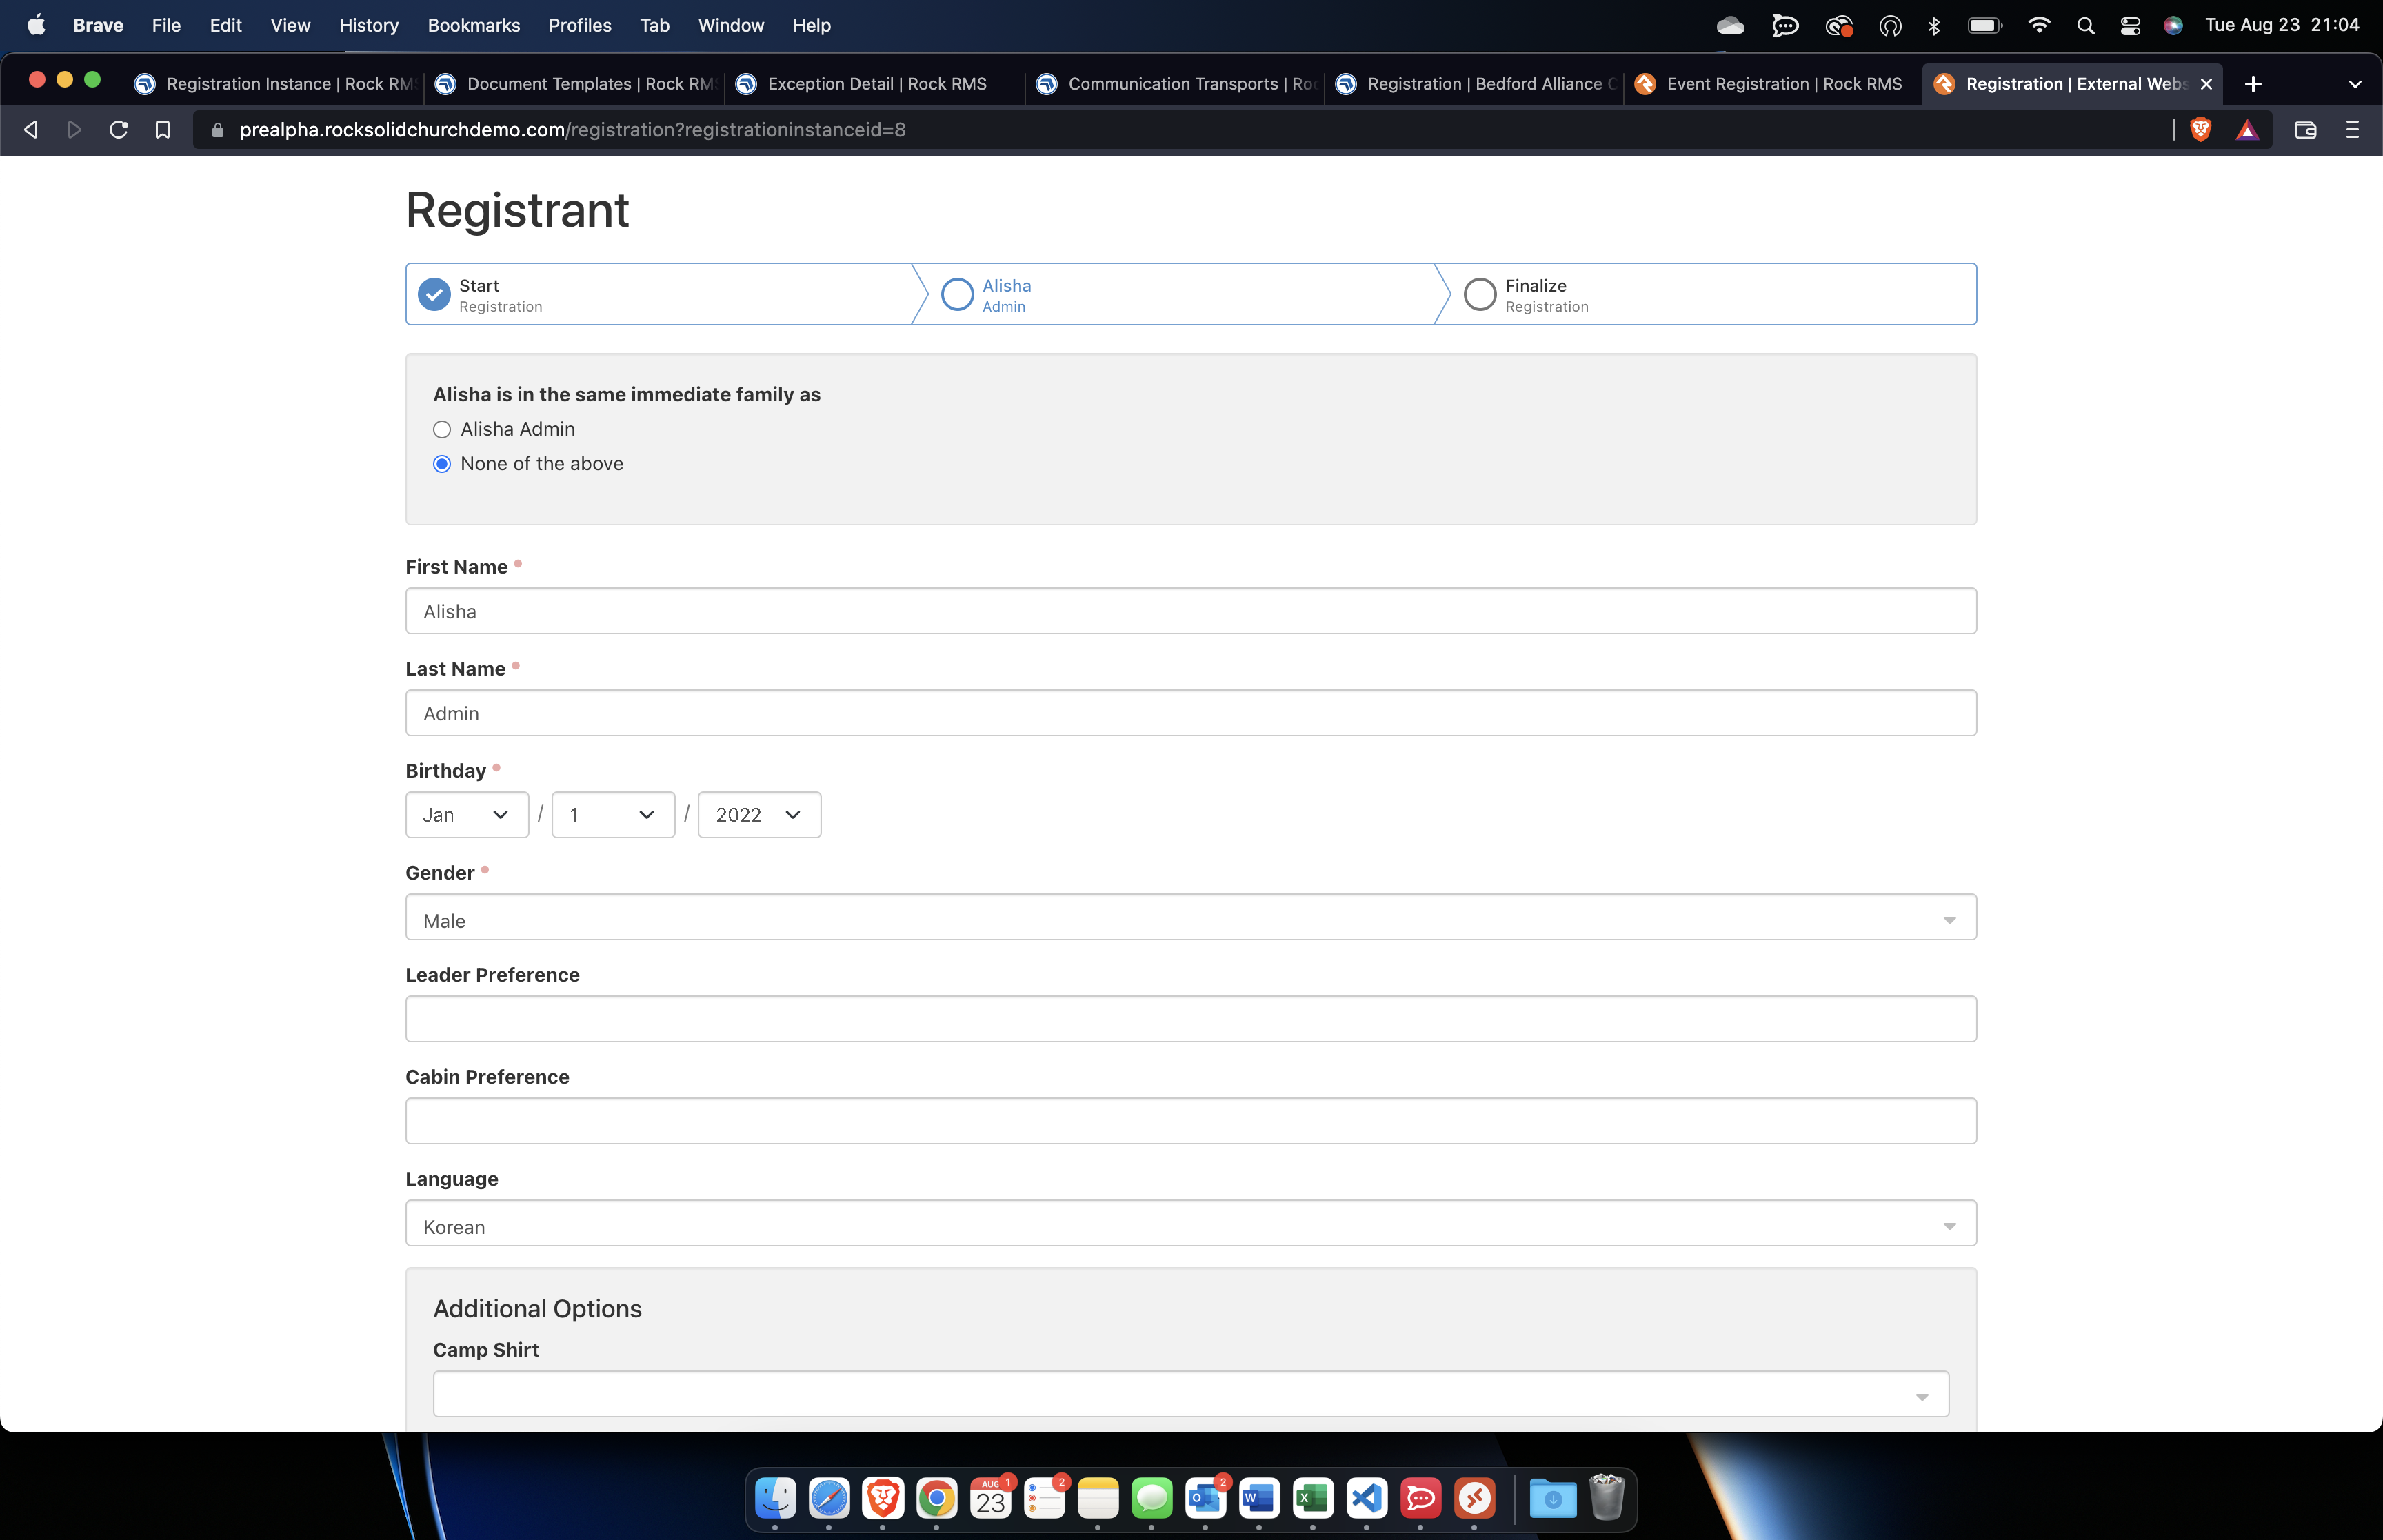Open Microsoft Excel from dock
This screenshot has height=1540, width=2383.
coord(1313,1498)
